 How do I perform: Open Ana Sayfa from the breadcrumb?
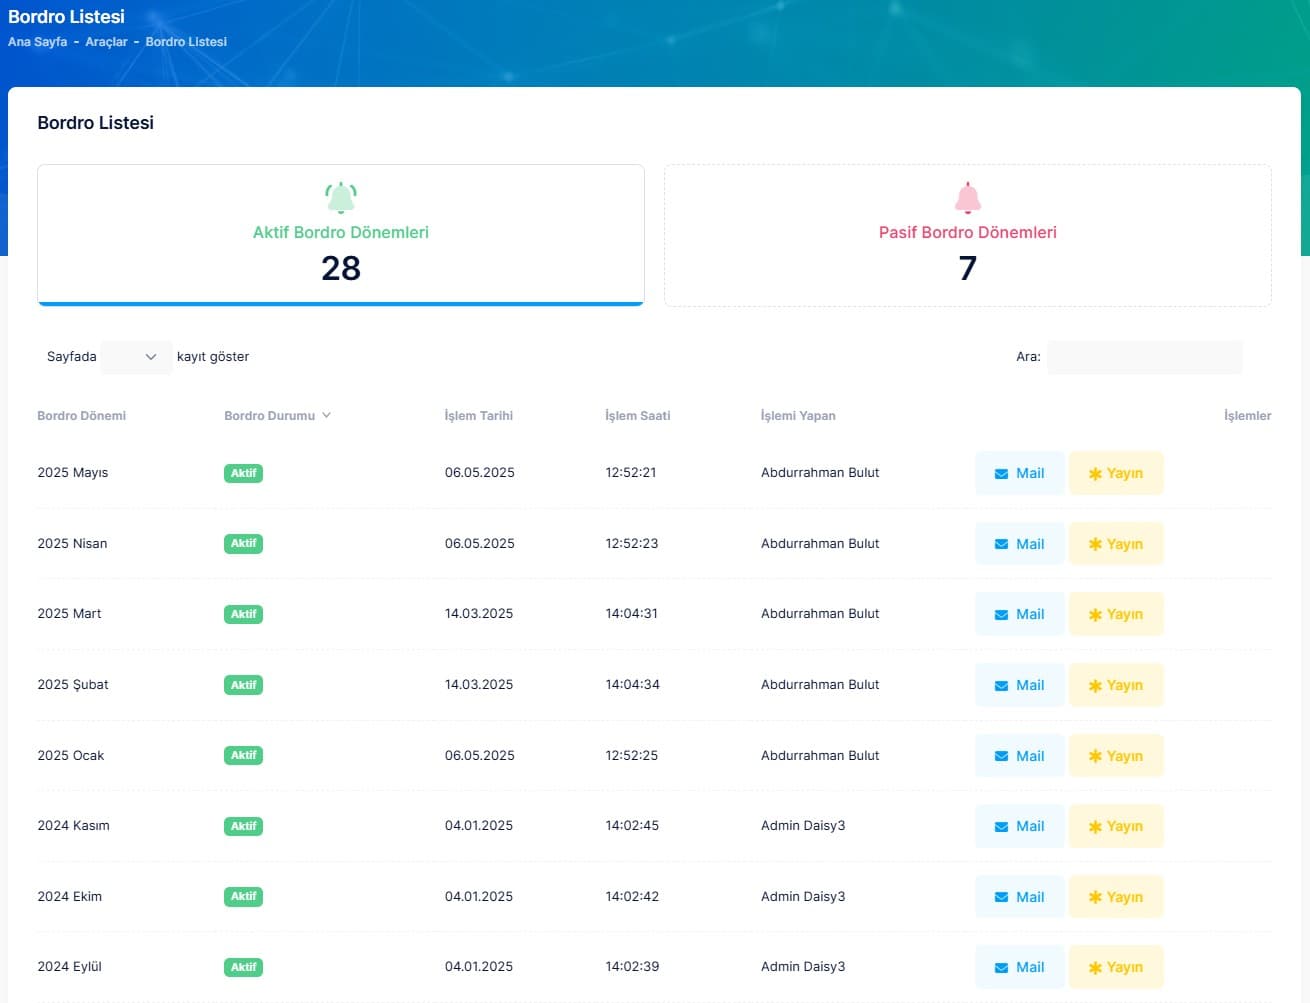point(37,41)
